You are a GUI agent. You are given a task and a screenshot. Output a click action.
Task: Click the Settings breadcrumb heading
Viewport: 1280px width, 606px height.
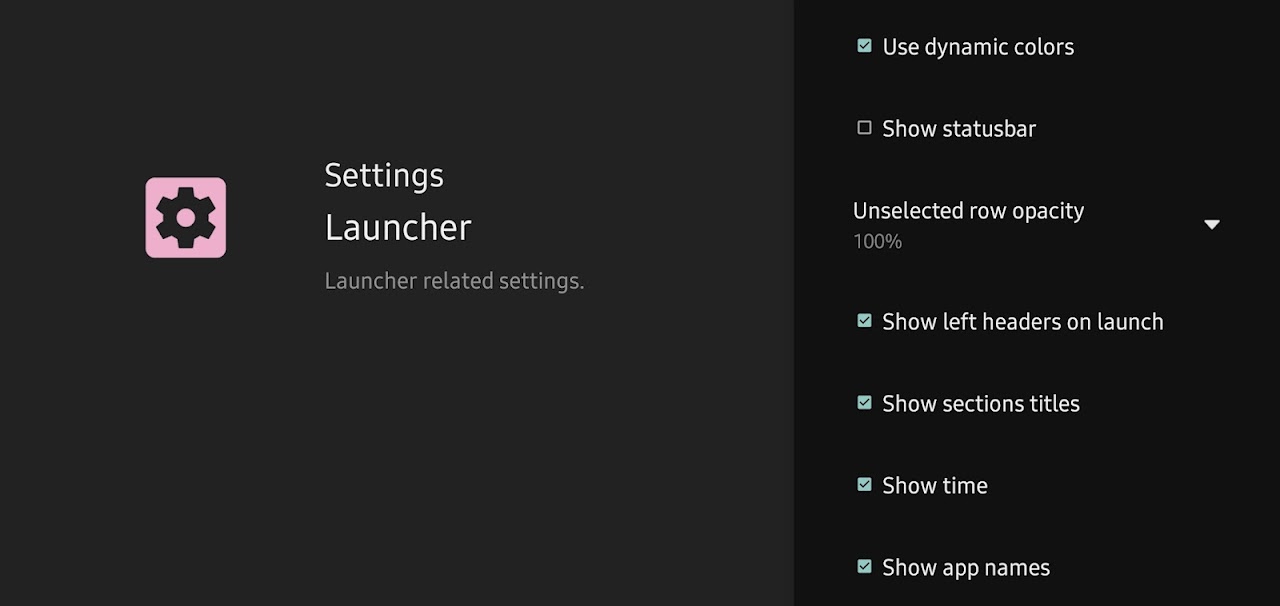coord(384,176)
